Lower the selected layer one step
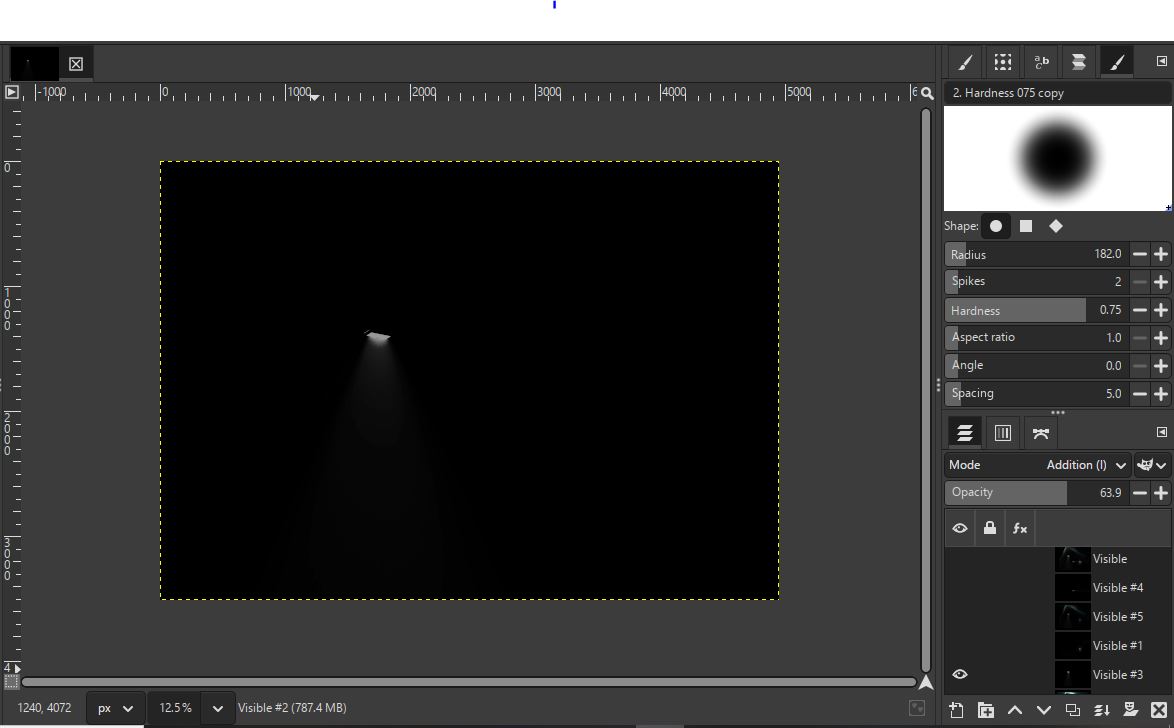 [x=1044, y=710]
